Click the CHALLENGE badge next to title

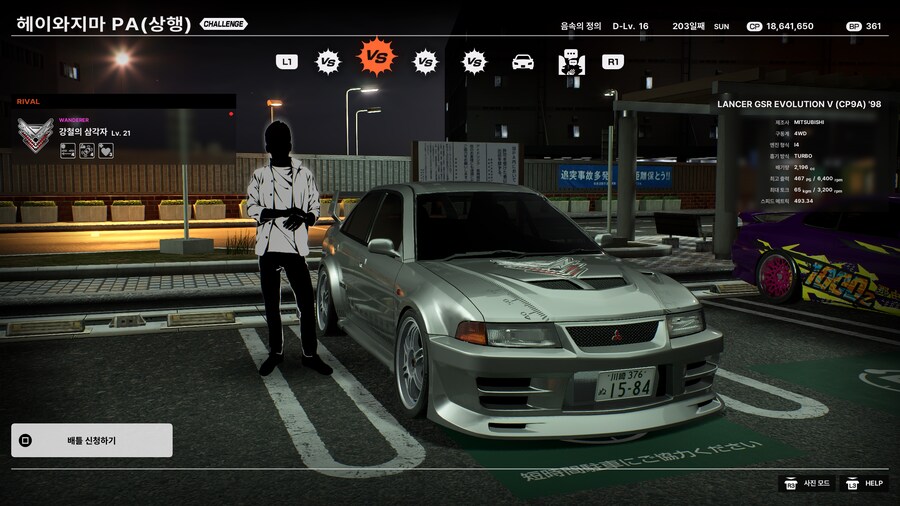click(x=223, y=24)
